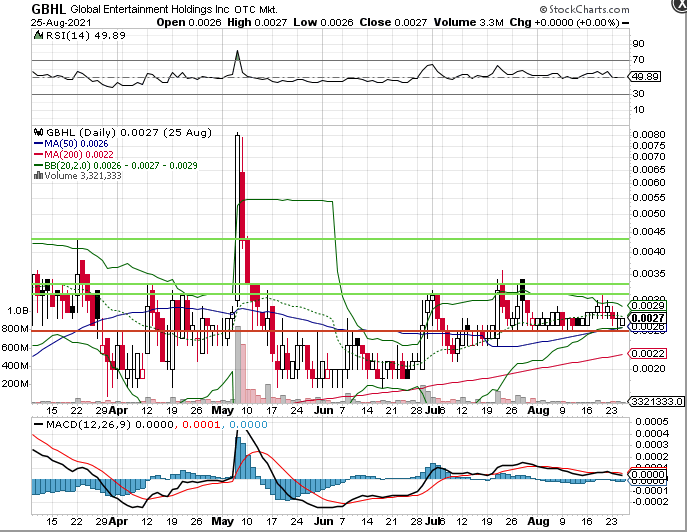
Task: Click the Aug label under the price chart
Action: (538, 411)
